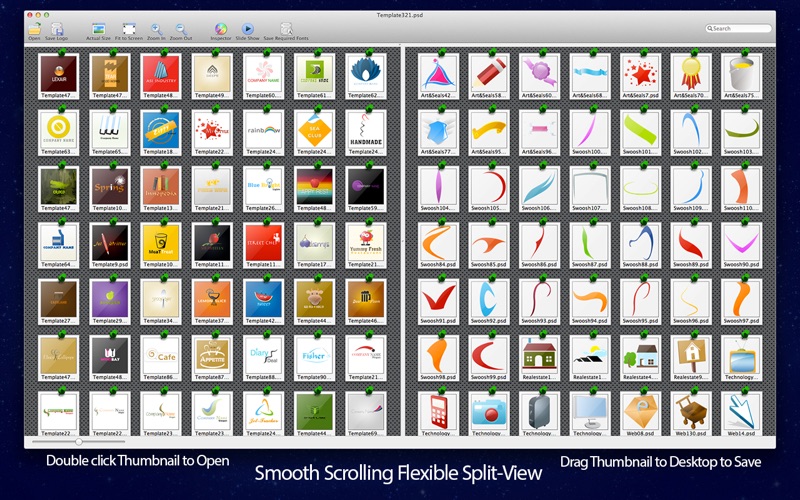Select the blue camera Technology thumbnail
Viewport: 800px width, 500px height.
point(489,414)
